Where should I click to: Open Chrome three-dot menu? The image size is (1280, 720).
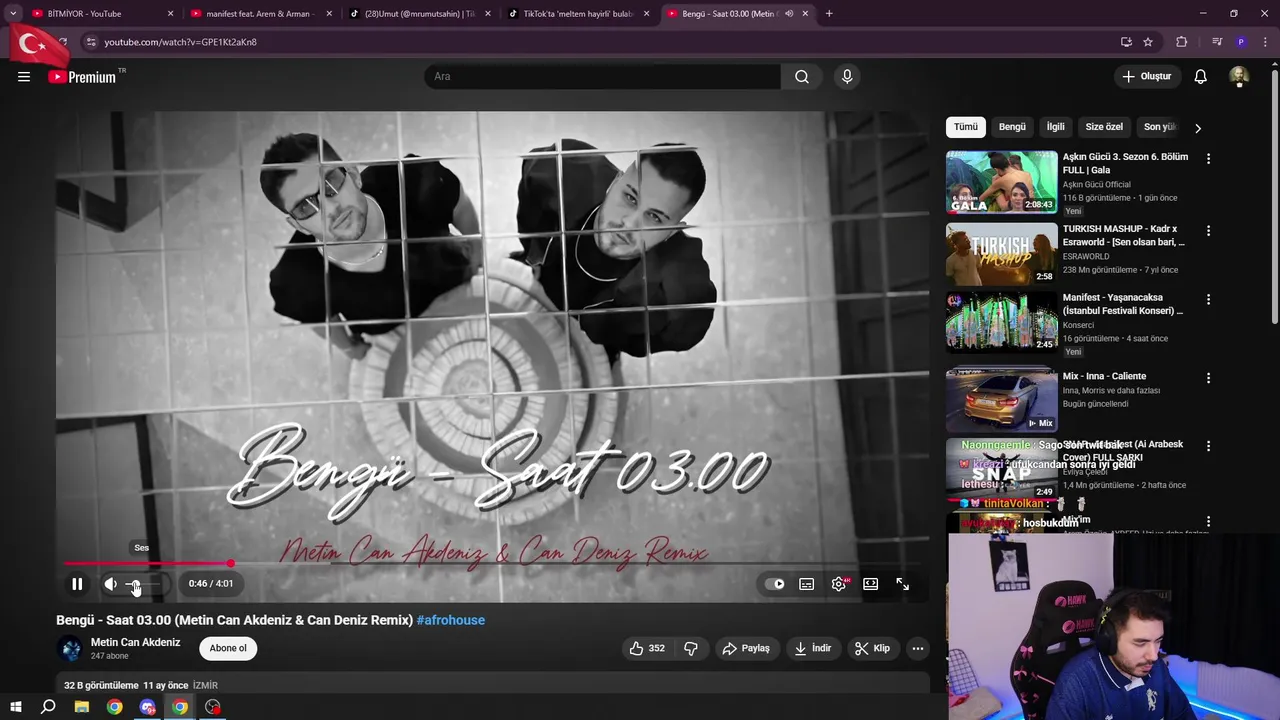(1266, 42)
